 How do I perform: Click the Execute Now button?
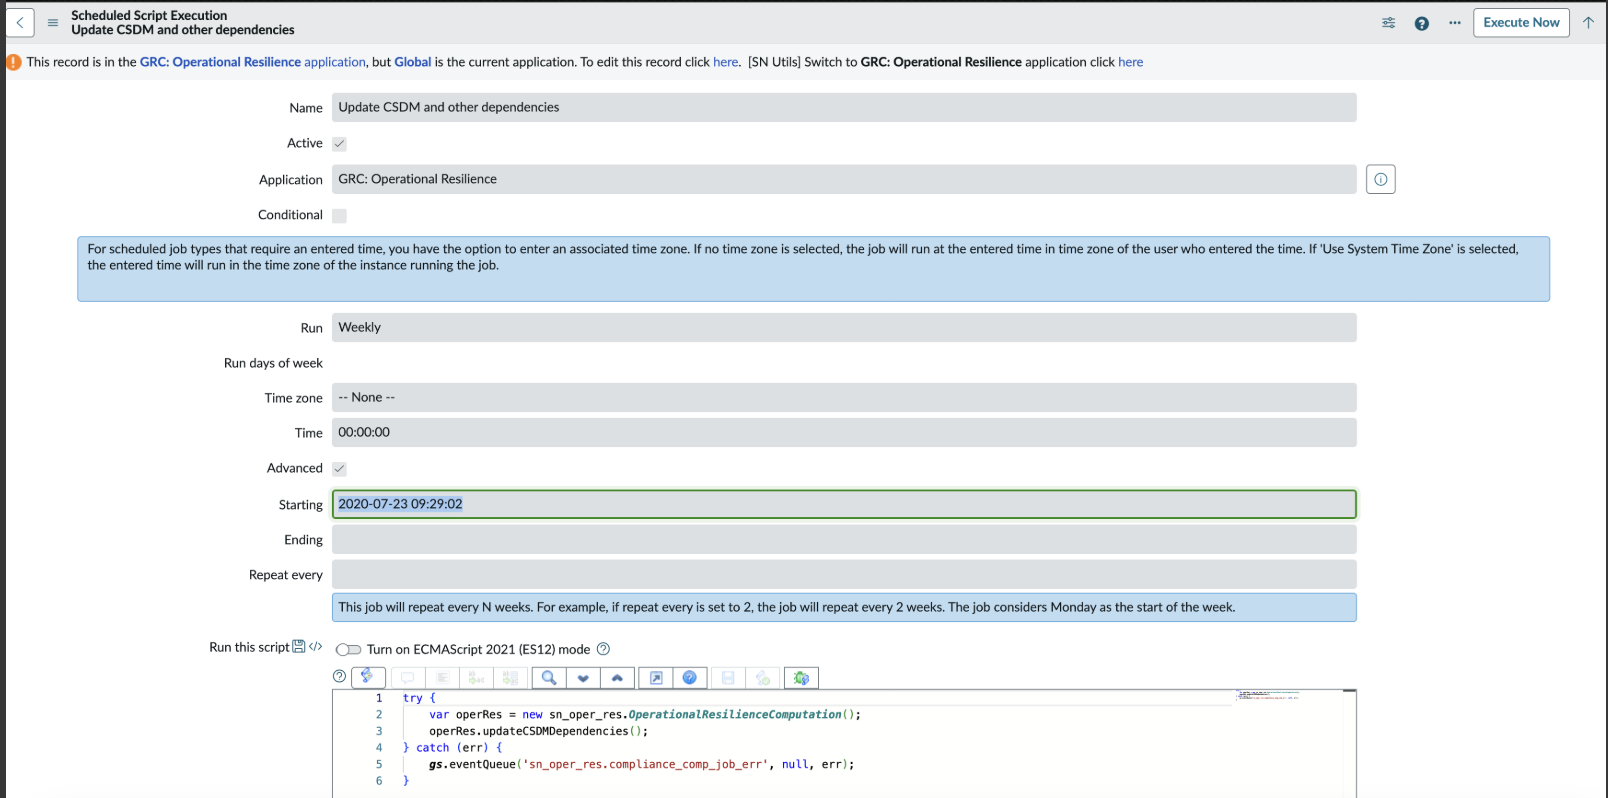coord(1521,22)
